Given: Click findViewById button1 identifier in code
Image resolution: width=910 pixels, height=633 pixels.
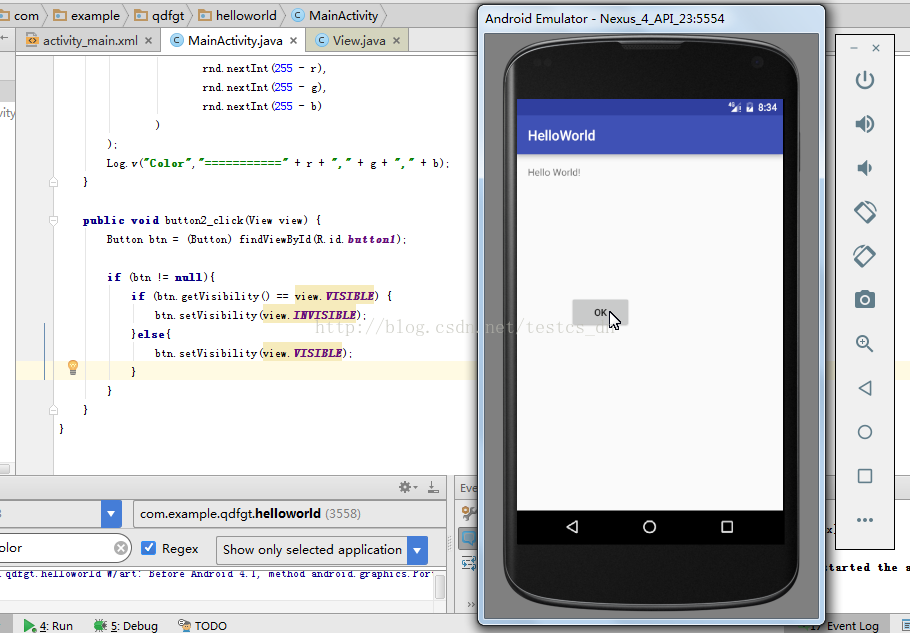Looking at the screenshot, I should [x=371, y=239].
